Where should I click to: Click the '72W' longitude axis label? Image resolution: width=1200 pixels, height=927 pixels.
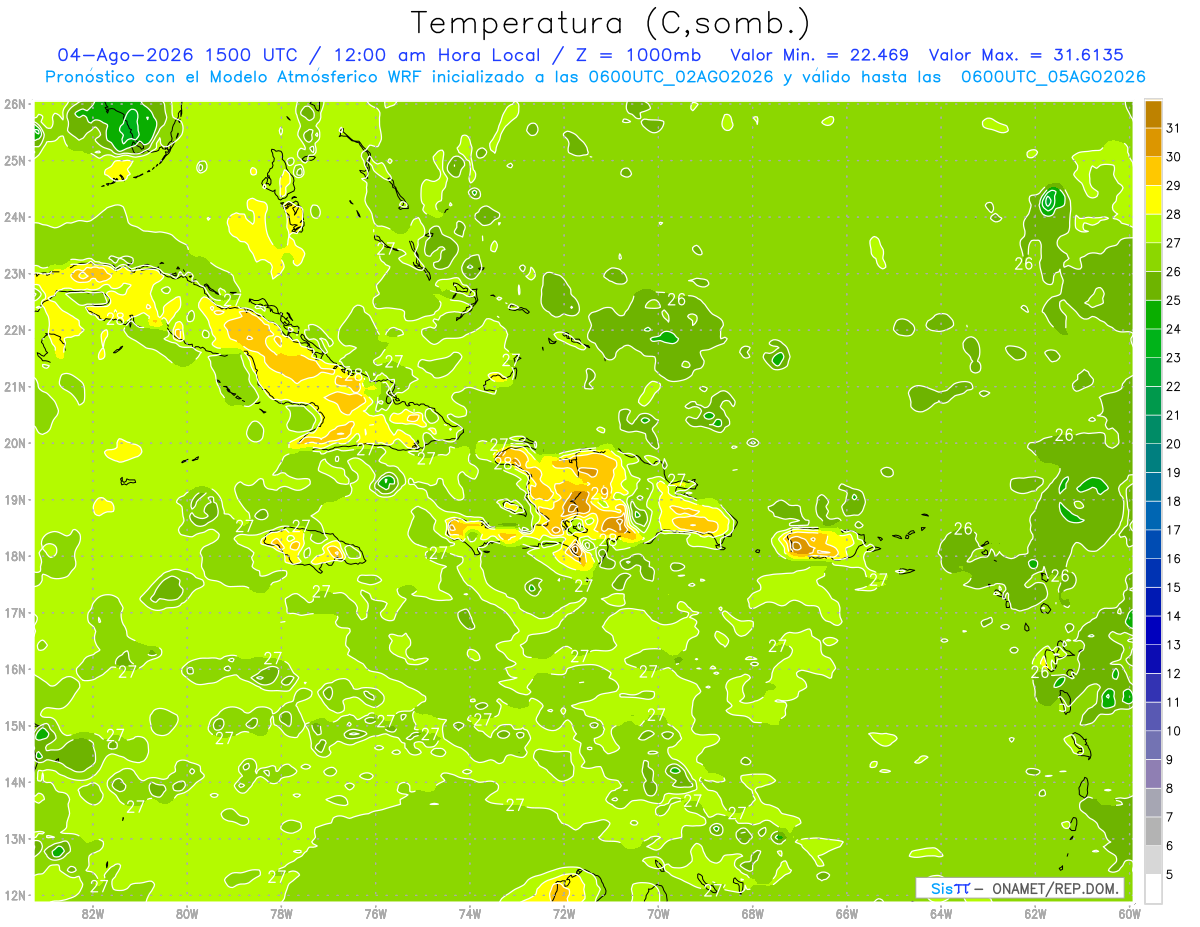click(x=564, y=913)
